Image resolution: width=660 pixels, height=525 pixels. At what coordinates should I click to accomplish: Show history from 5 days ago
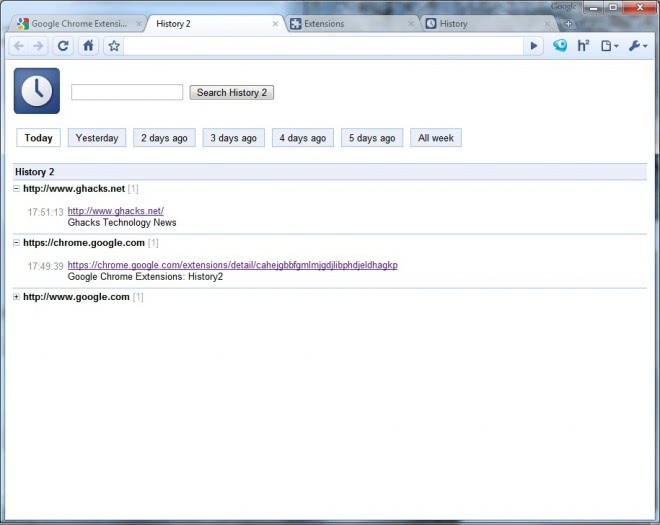[x=372, y=138]
